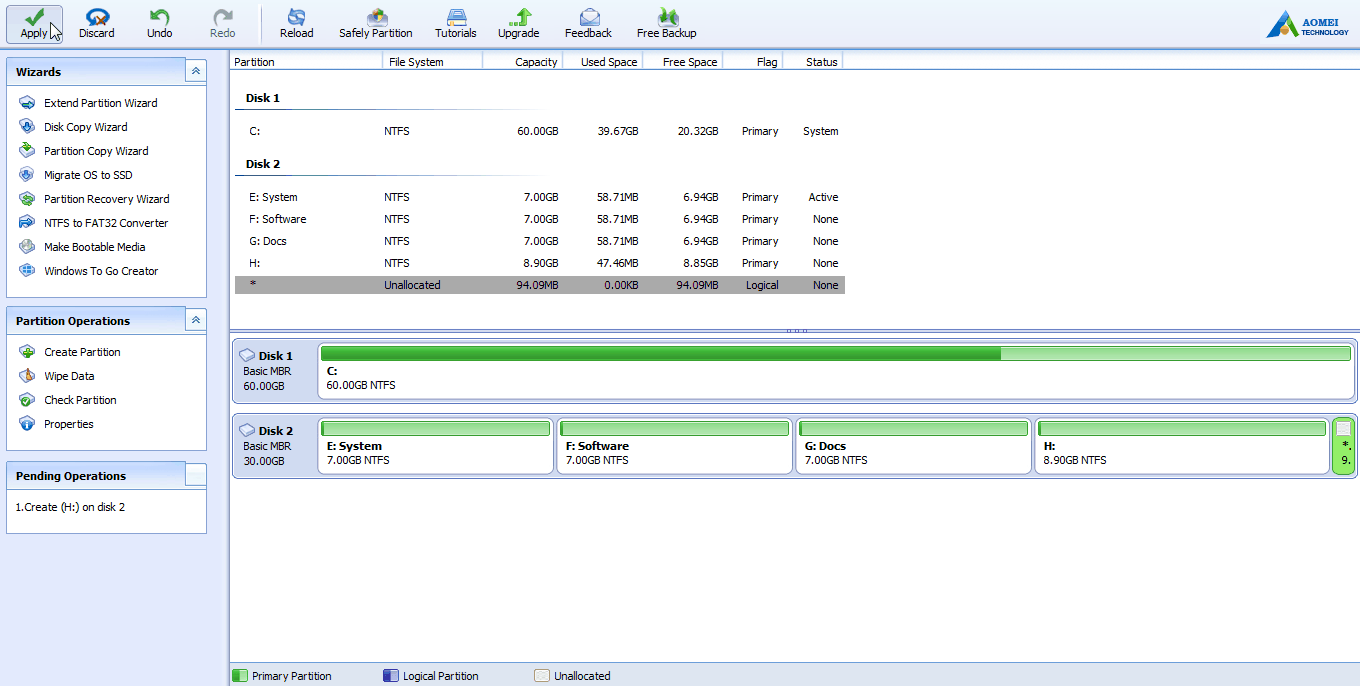This screenshot has width=1360, height=686.
Task: Click Logical Partition legend swatch
Action: (x=390, y=676)
